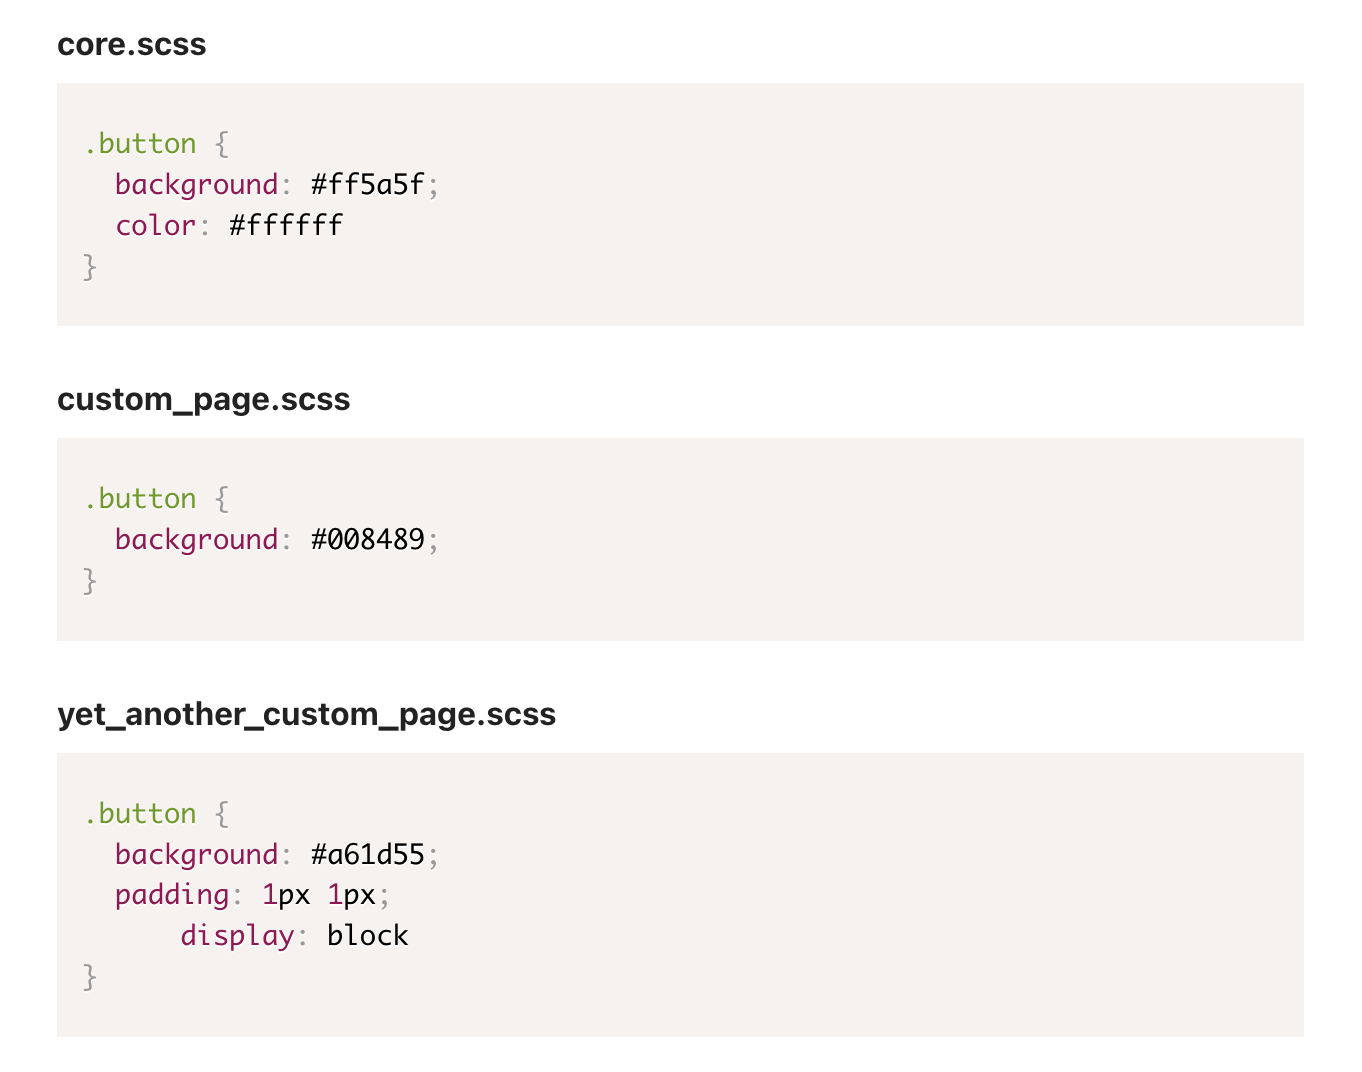
Task: Click the #a61d55 color value
Action: pos(368,855)
